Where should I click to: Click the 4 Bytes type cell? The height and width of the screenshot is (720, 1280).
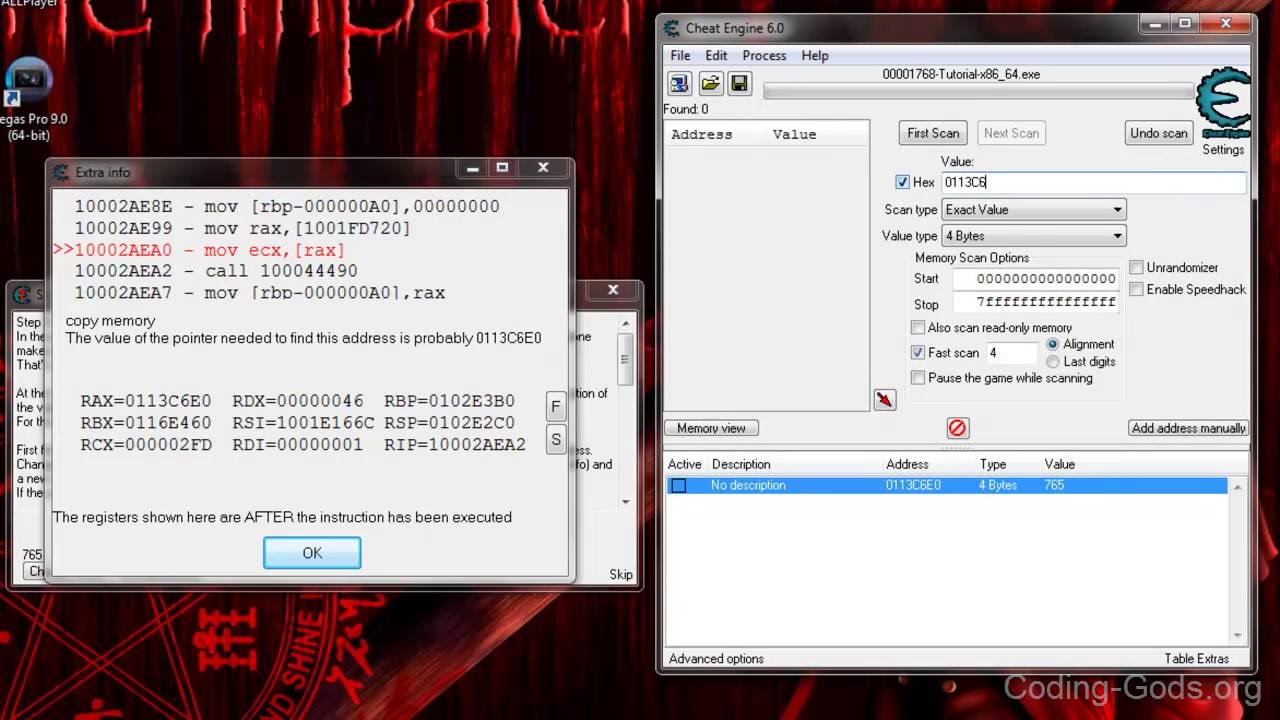pos(998,485)
